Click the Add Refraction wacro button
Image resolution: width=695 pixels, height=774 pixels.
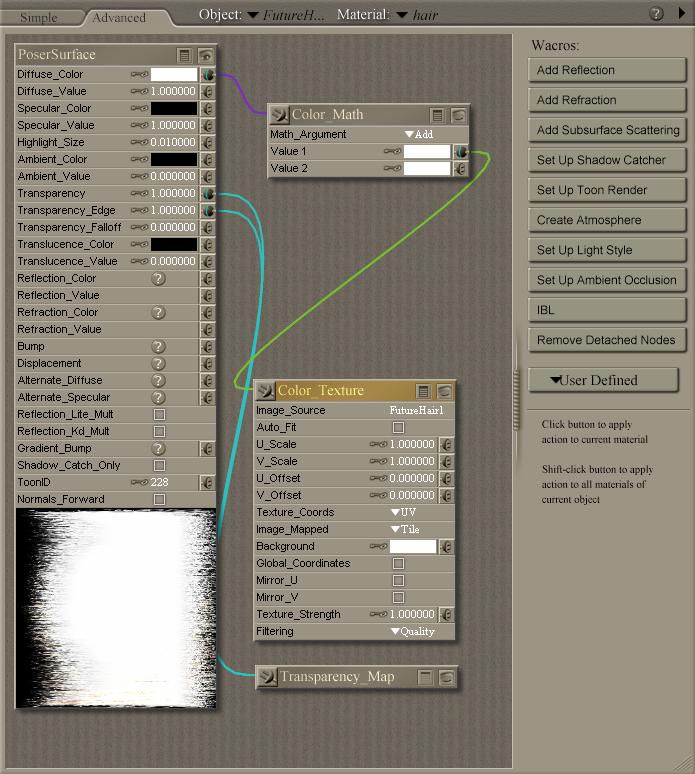click(x=607, y=100)
